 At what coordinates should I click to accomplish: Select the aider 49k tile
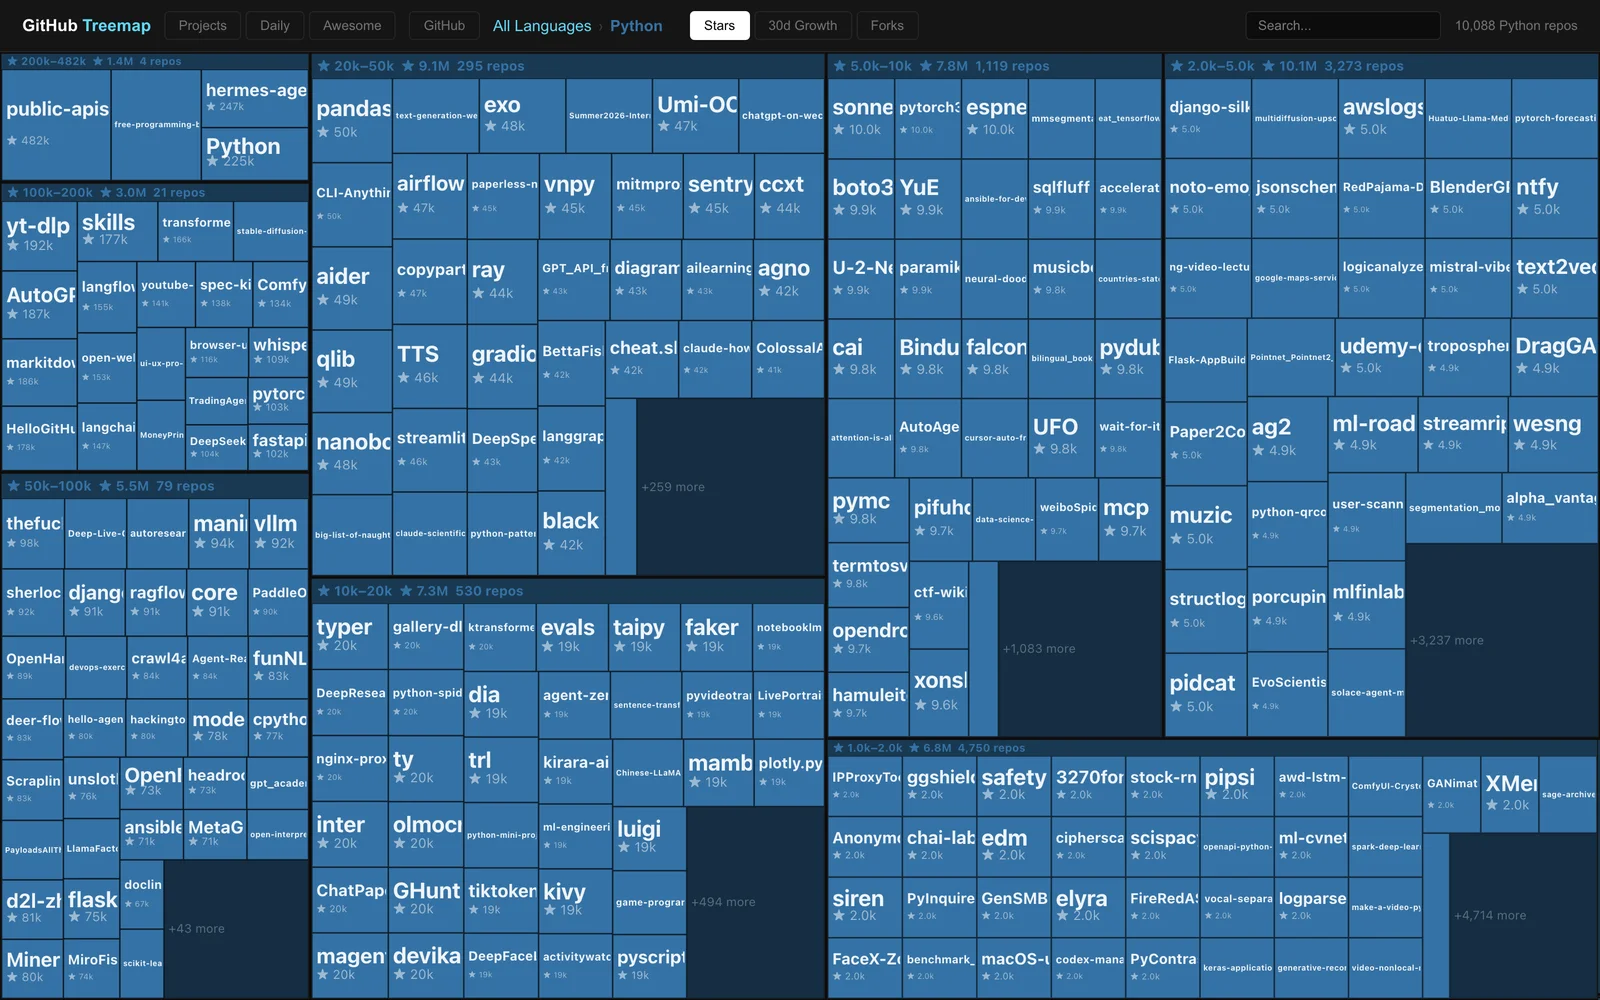pos(353,288)
